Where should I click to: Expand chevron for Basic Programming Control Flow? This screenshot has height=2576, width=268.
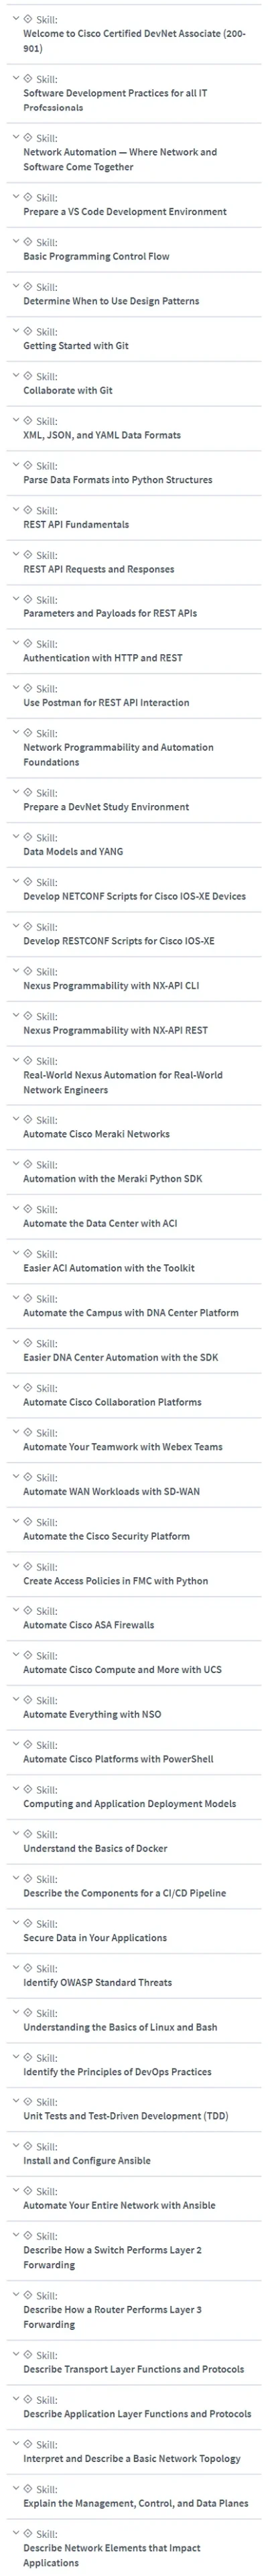coord(15,242)
